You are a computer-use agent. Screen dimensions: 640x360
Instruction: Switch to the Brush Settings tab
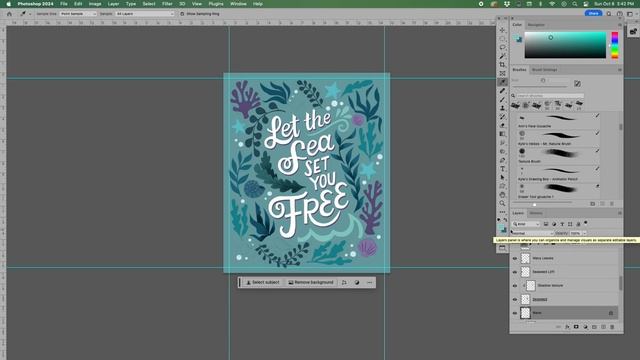544,70
